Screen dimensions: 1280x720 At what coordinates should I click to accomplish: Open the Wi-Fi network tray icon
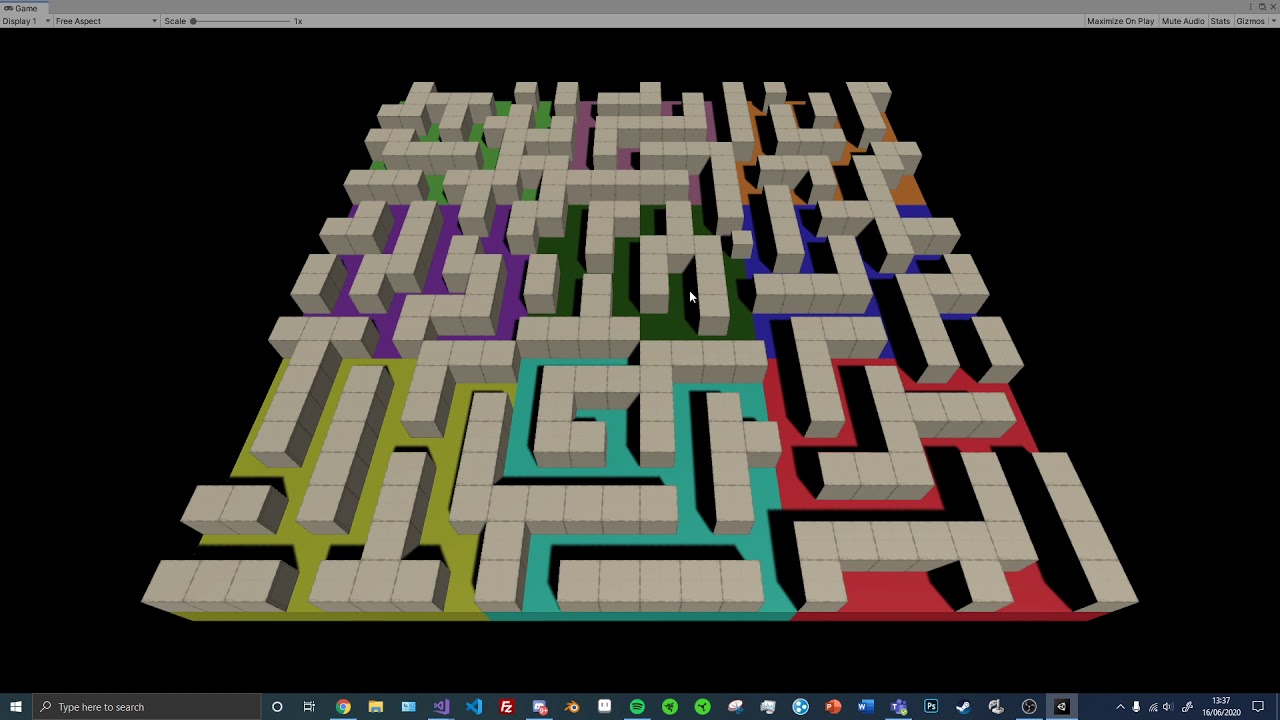pos(1153,707)
